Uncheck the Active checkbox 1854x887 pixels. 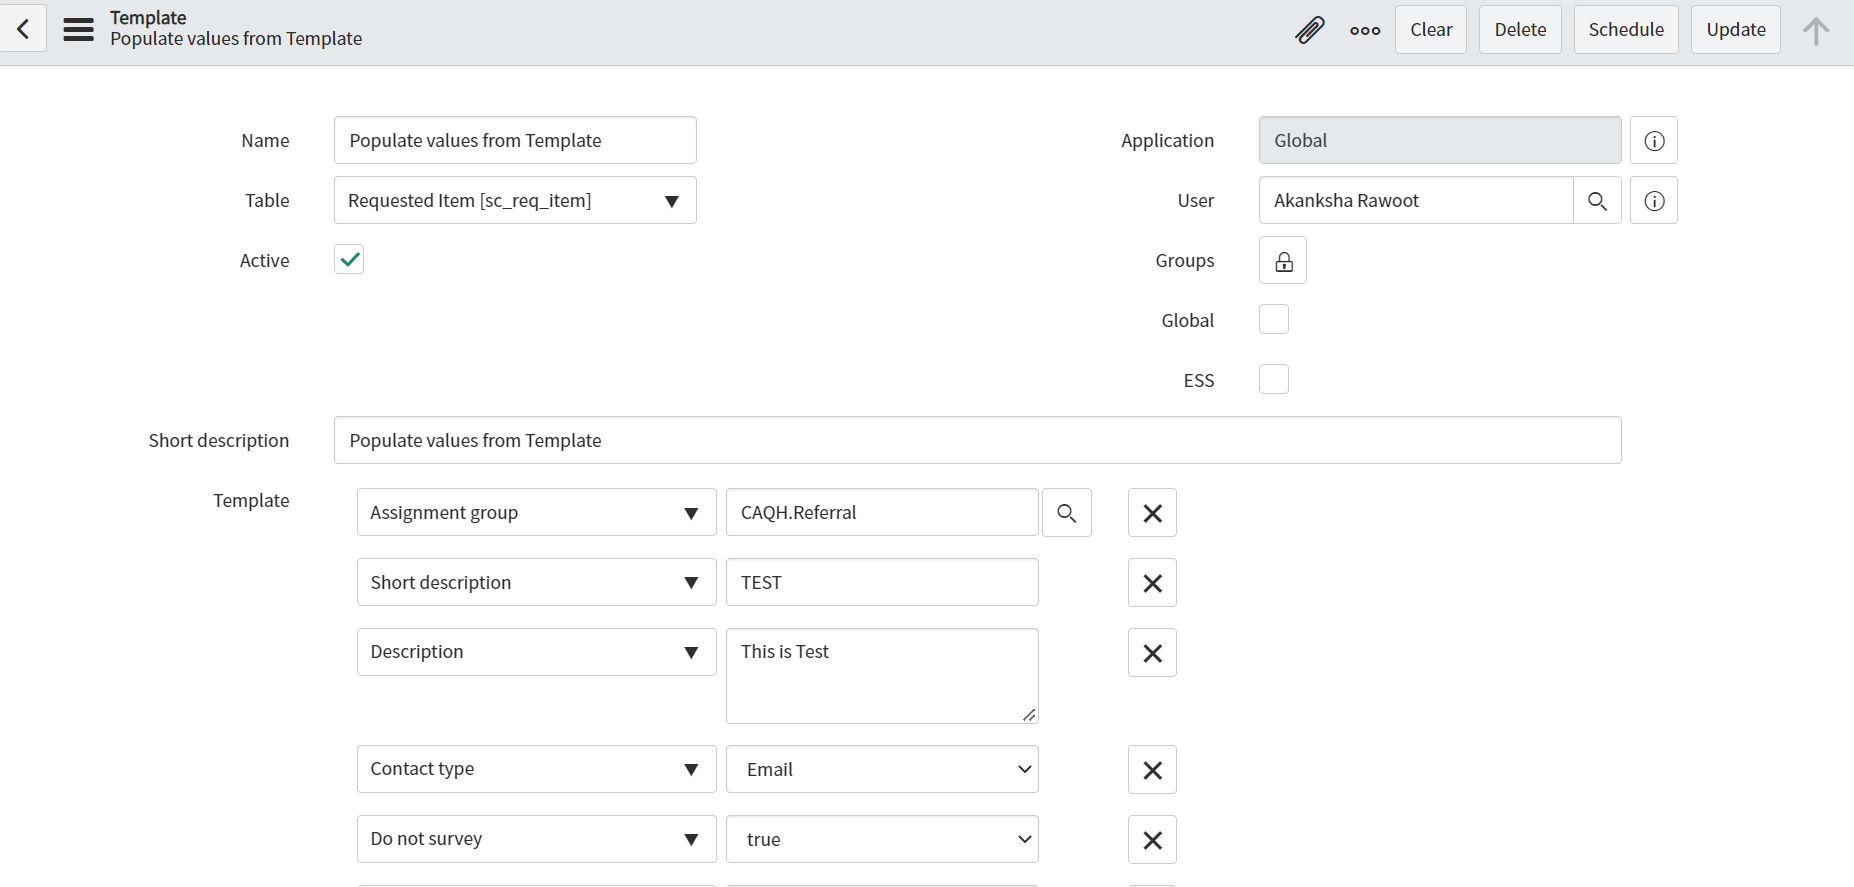[x=349, y=259]
